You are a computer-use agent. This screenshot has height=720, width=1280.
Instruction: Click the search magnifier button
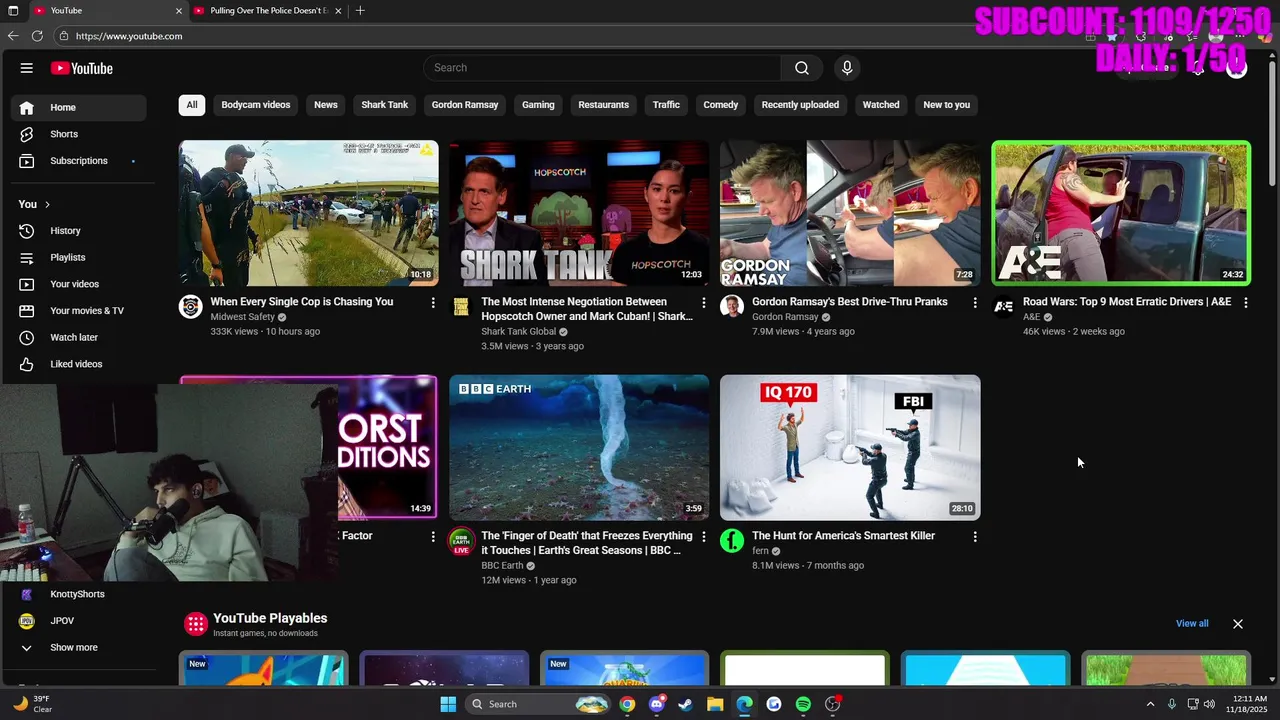802,68
